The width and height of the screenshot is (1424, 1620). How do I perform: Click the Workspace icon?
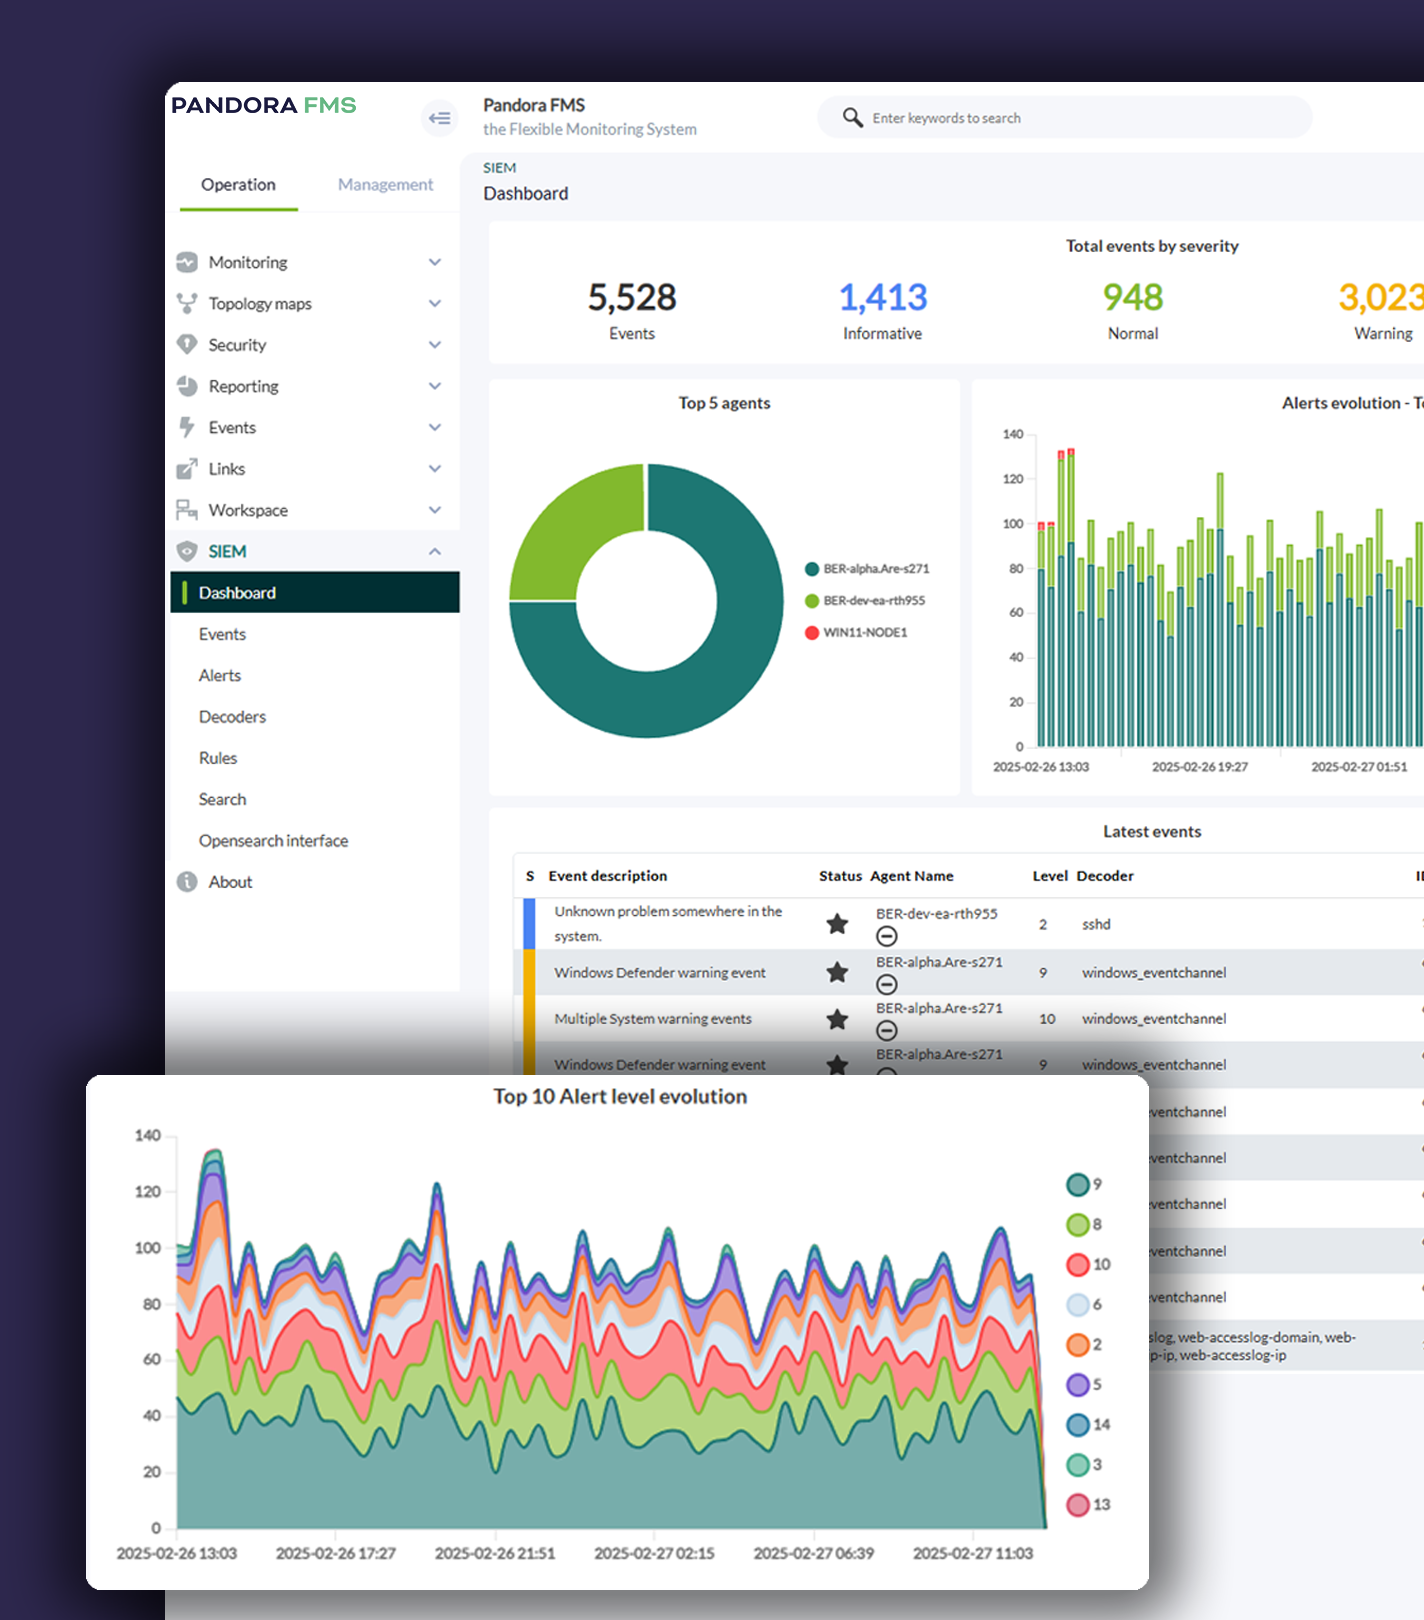coord(187,510)
